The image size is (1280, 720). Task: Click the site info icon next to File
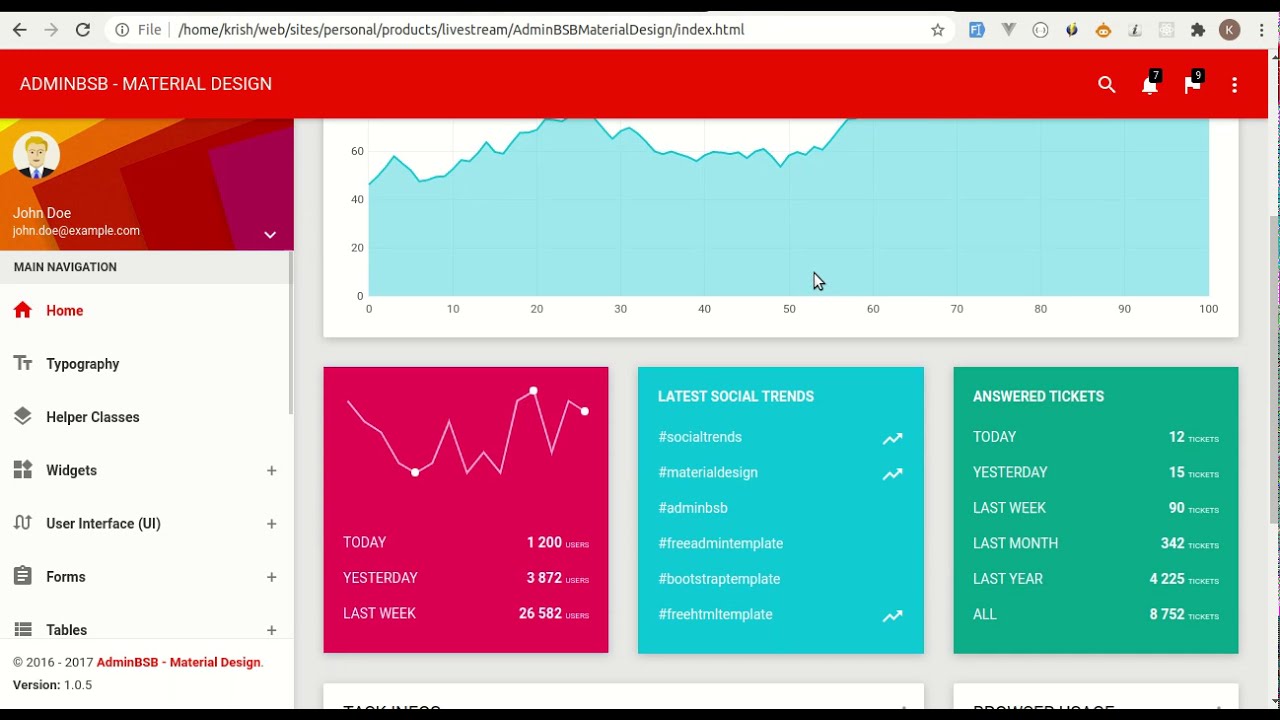point(122,30)
